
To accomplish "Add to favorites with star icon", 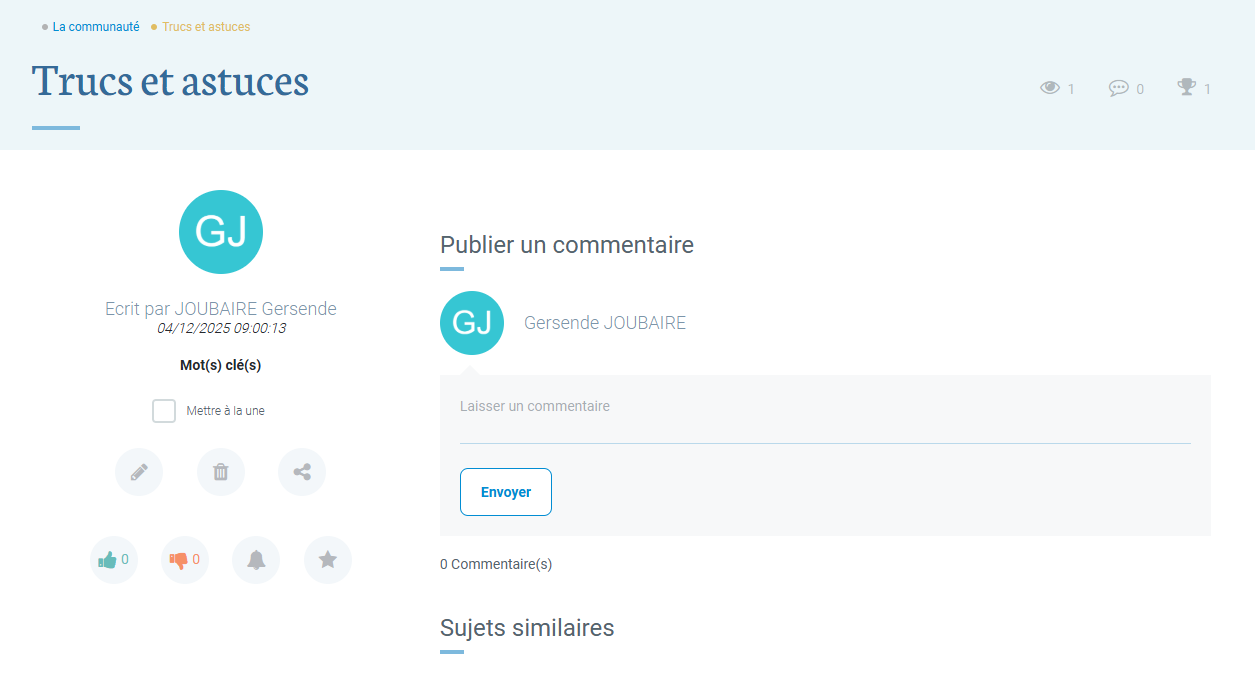I will point(327,560).
